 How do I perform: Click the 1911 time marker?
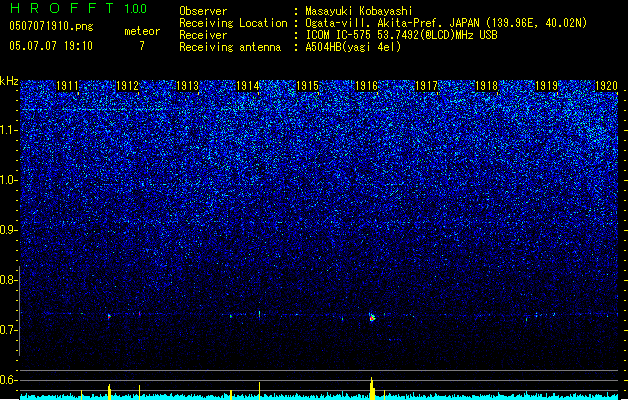[x=67, y=86]
